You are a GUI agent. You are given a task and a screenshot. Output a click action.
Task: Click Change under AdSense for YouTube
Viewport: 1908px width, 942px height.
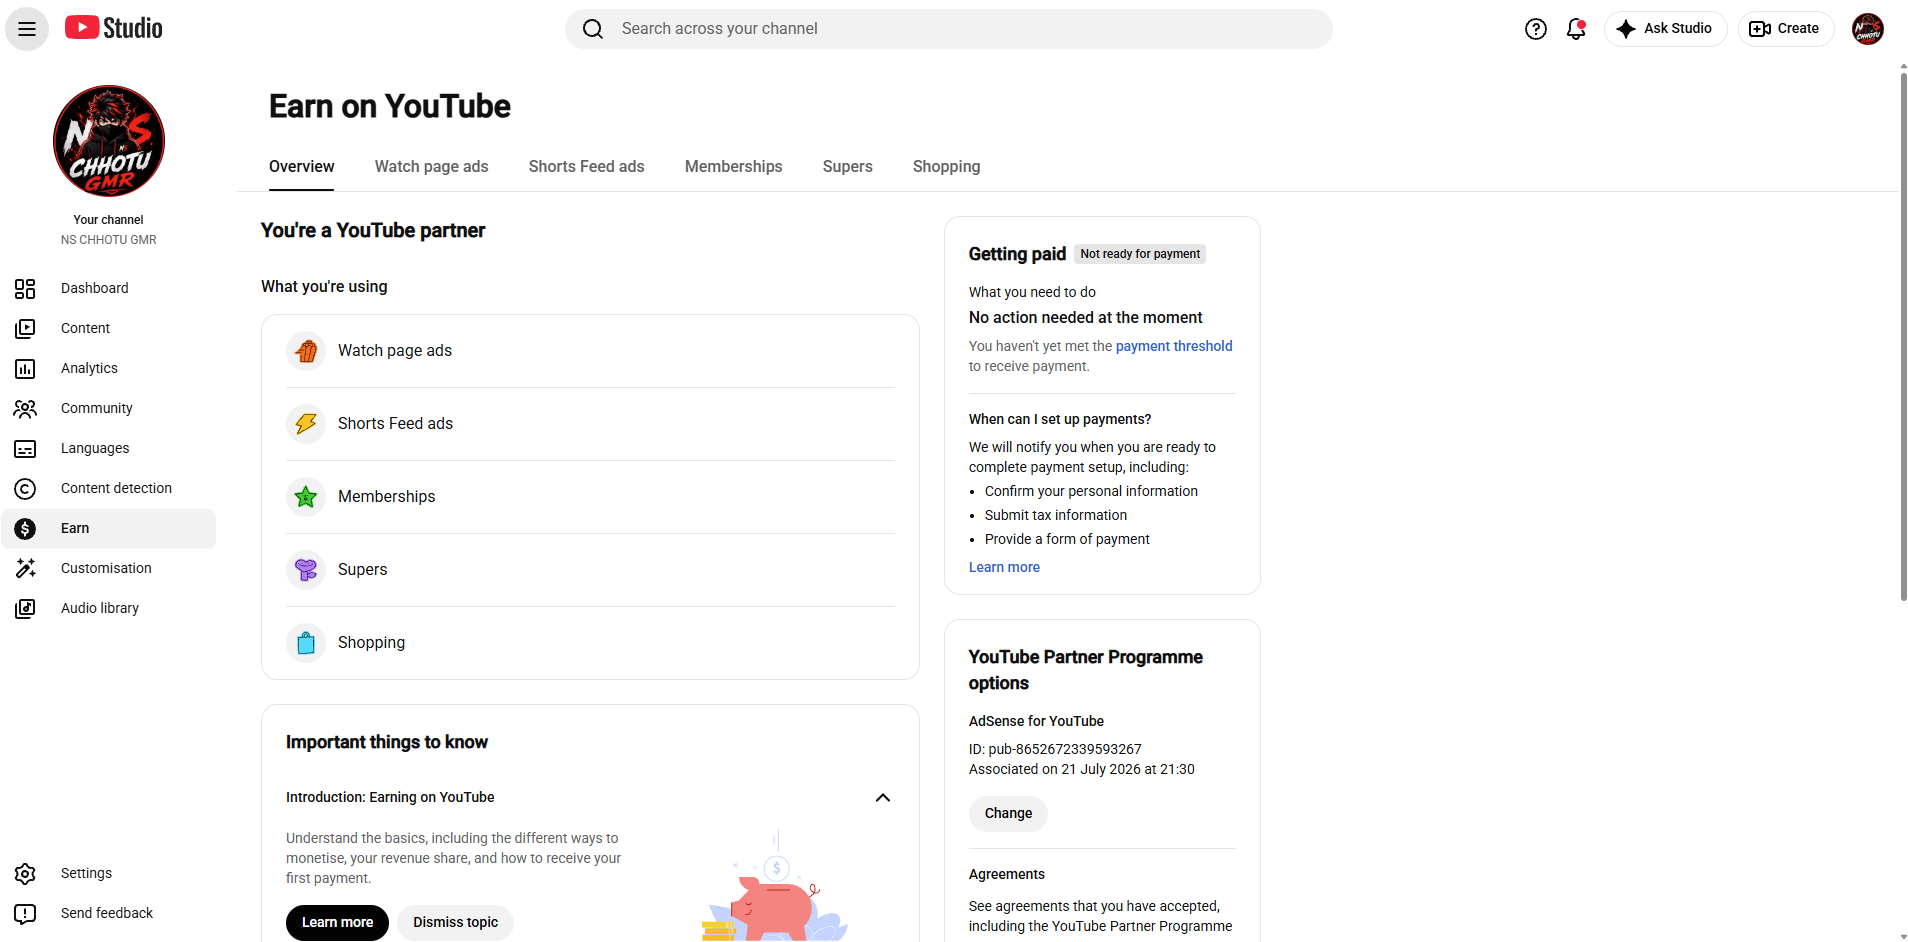pyautogui.click(x=1008, y=813)
